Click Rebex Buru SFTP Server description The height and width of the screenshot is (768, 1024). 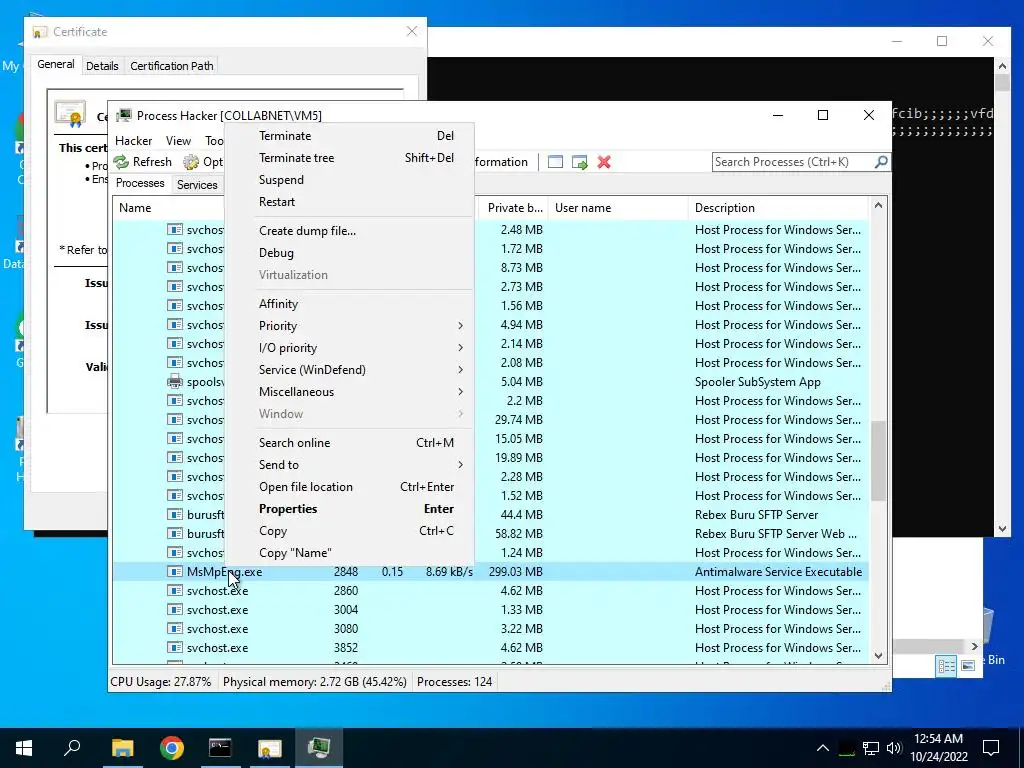click(756, 515)
